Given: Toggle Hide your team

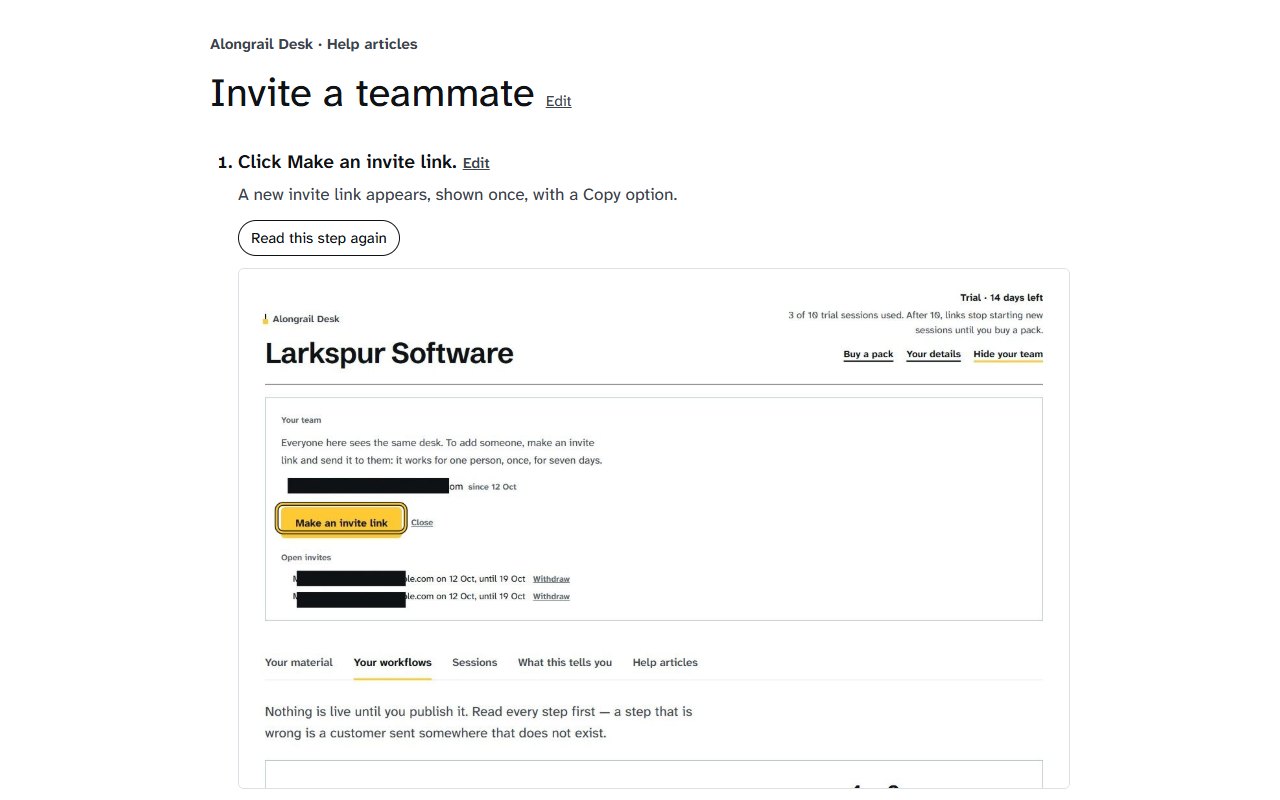Looking at the screenshot, I should (x=1008, y=354).
